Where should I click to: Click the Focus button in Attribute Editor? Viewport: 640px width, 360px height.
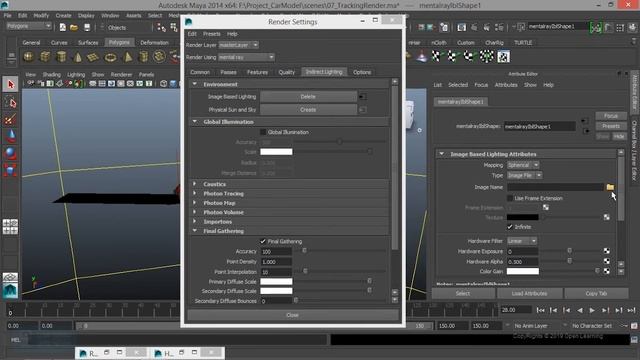point(611,116)
